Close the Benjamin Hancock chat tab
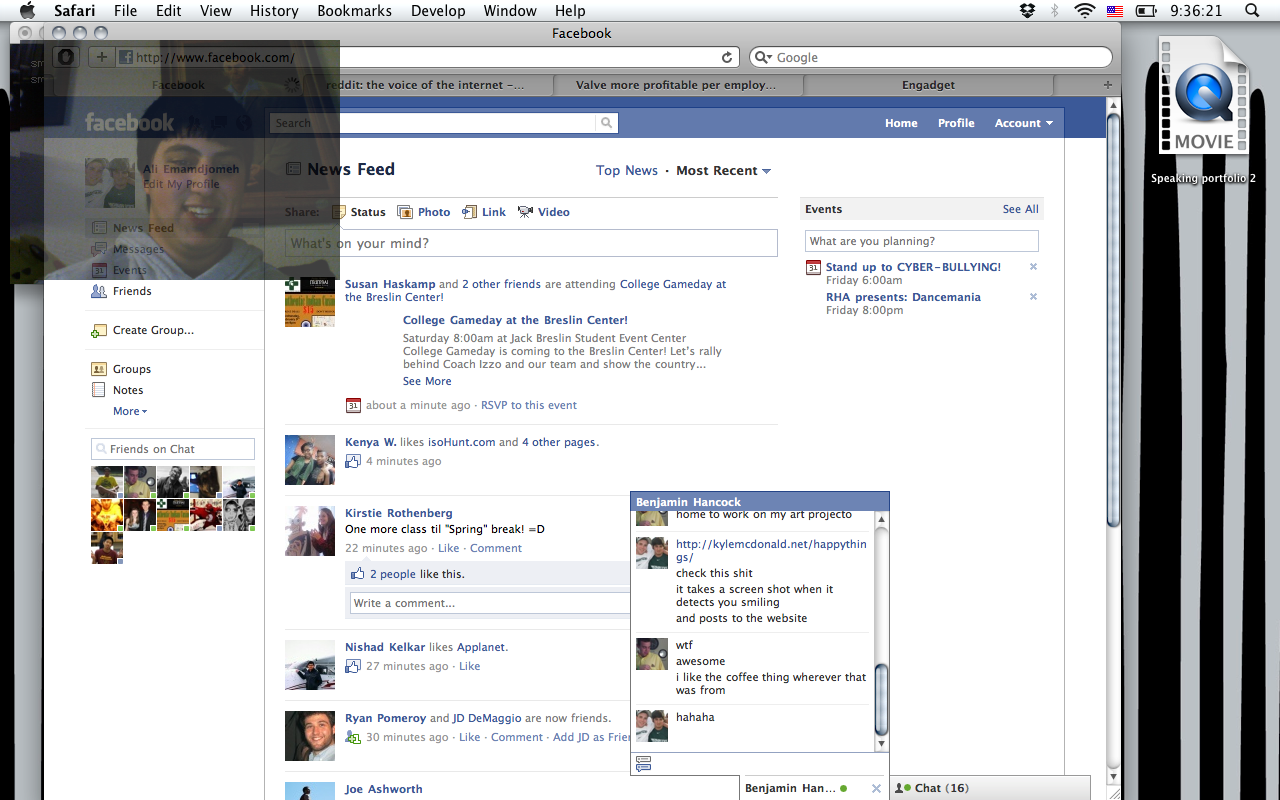 [876, 788]
